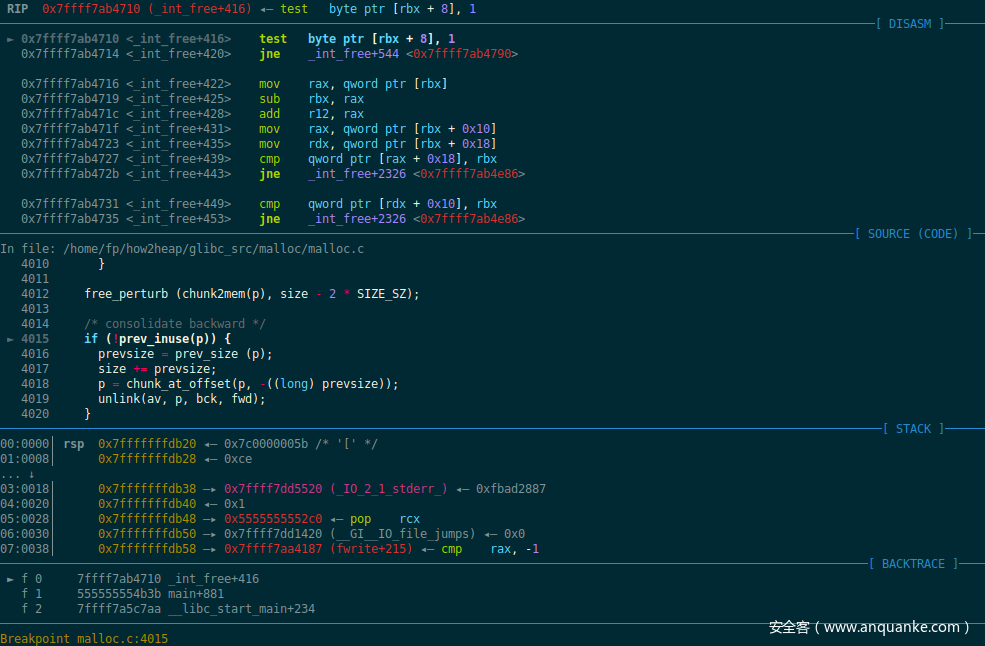The image size is (985, 646).
Task: Select the SOURCE (CODE) section header
Action: click(912, 234)
